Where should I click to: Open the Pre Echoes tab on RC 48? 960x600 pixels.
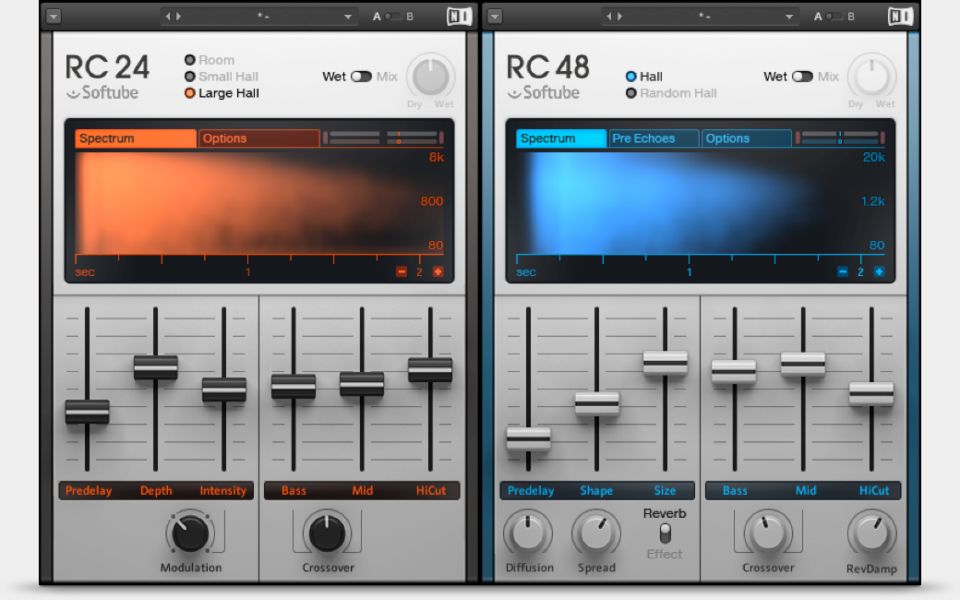(x=651, y=138)
